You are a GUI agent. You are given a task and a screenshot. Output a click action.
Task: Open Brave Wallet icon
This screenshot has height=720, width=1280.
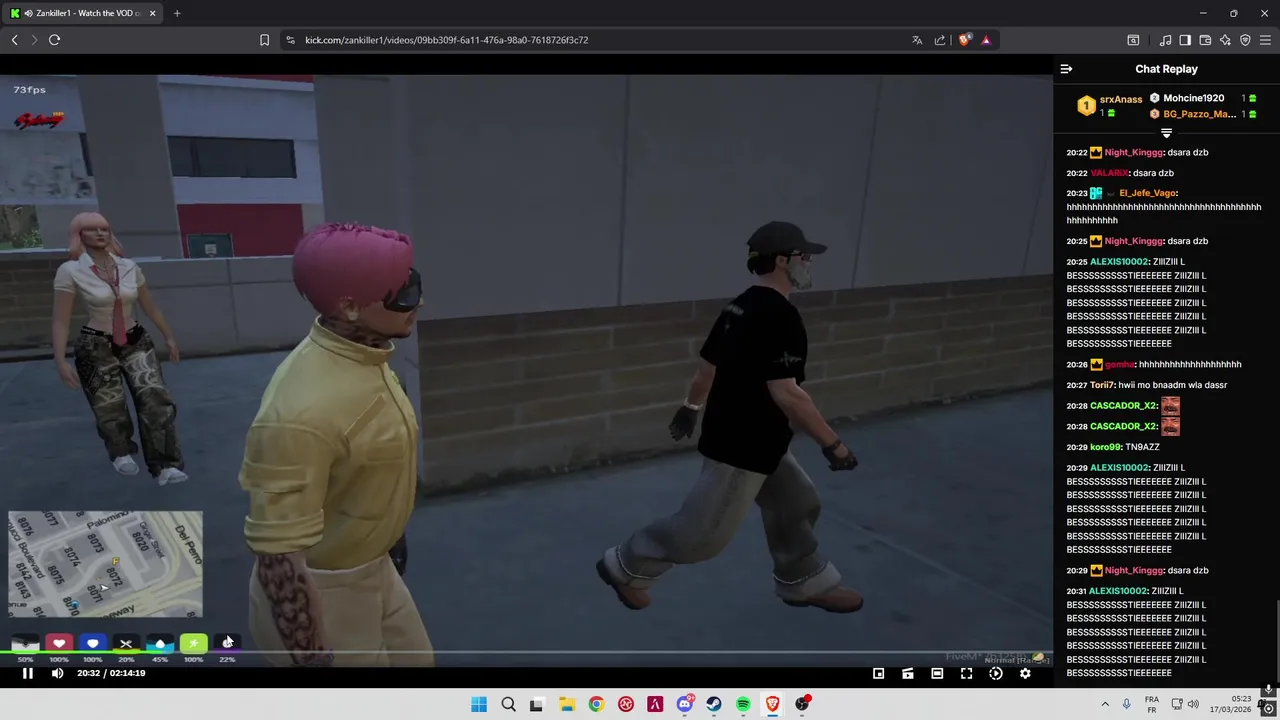(x=1205, y=40)
